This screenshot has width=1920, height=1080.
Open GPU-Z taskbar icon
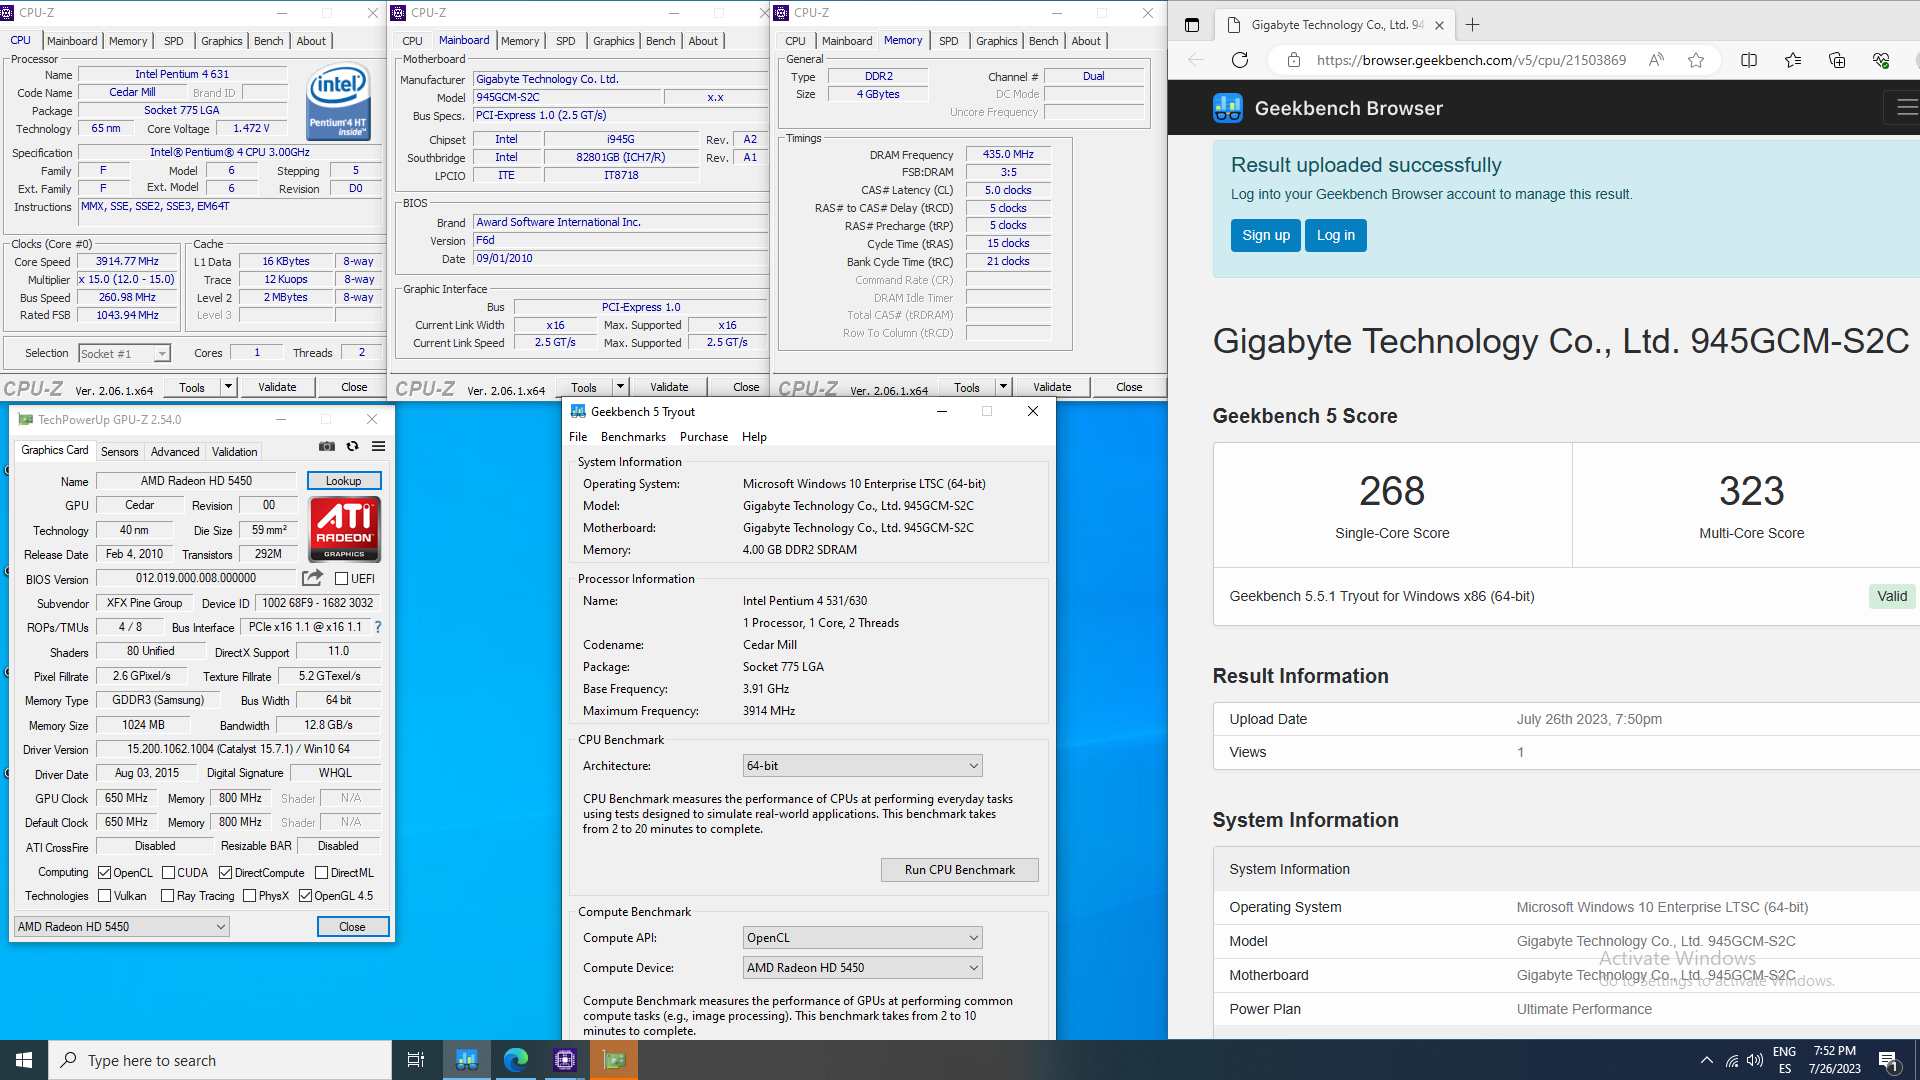click(614, 1060)
